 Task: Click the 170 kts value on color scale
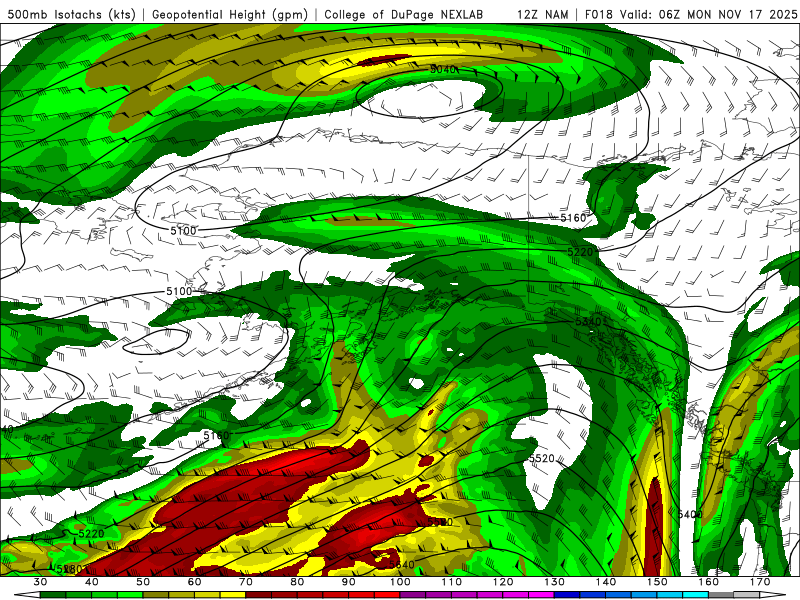coord(760,582)
